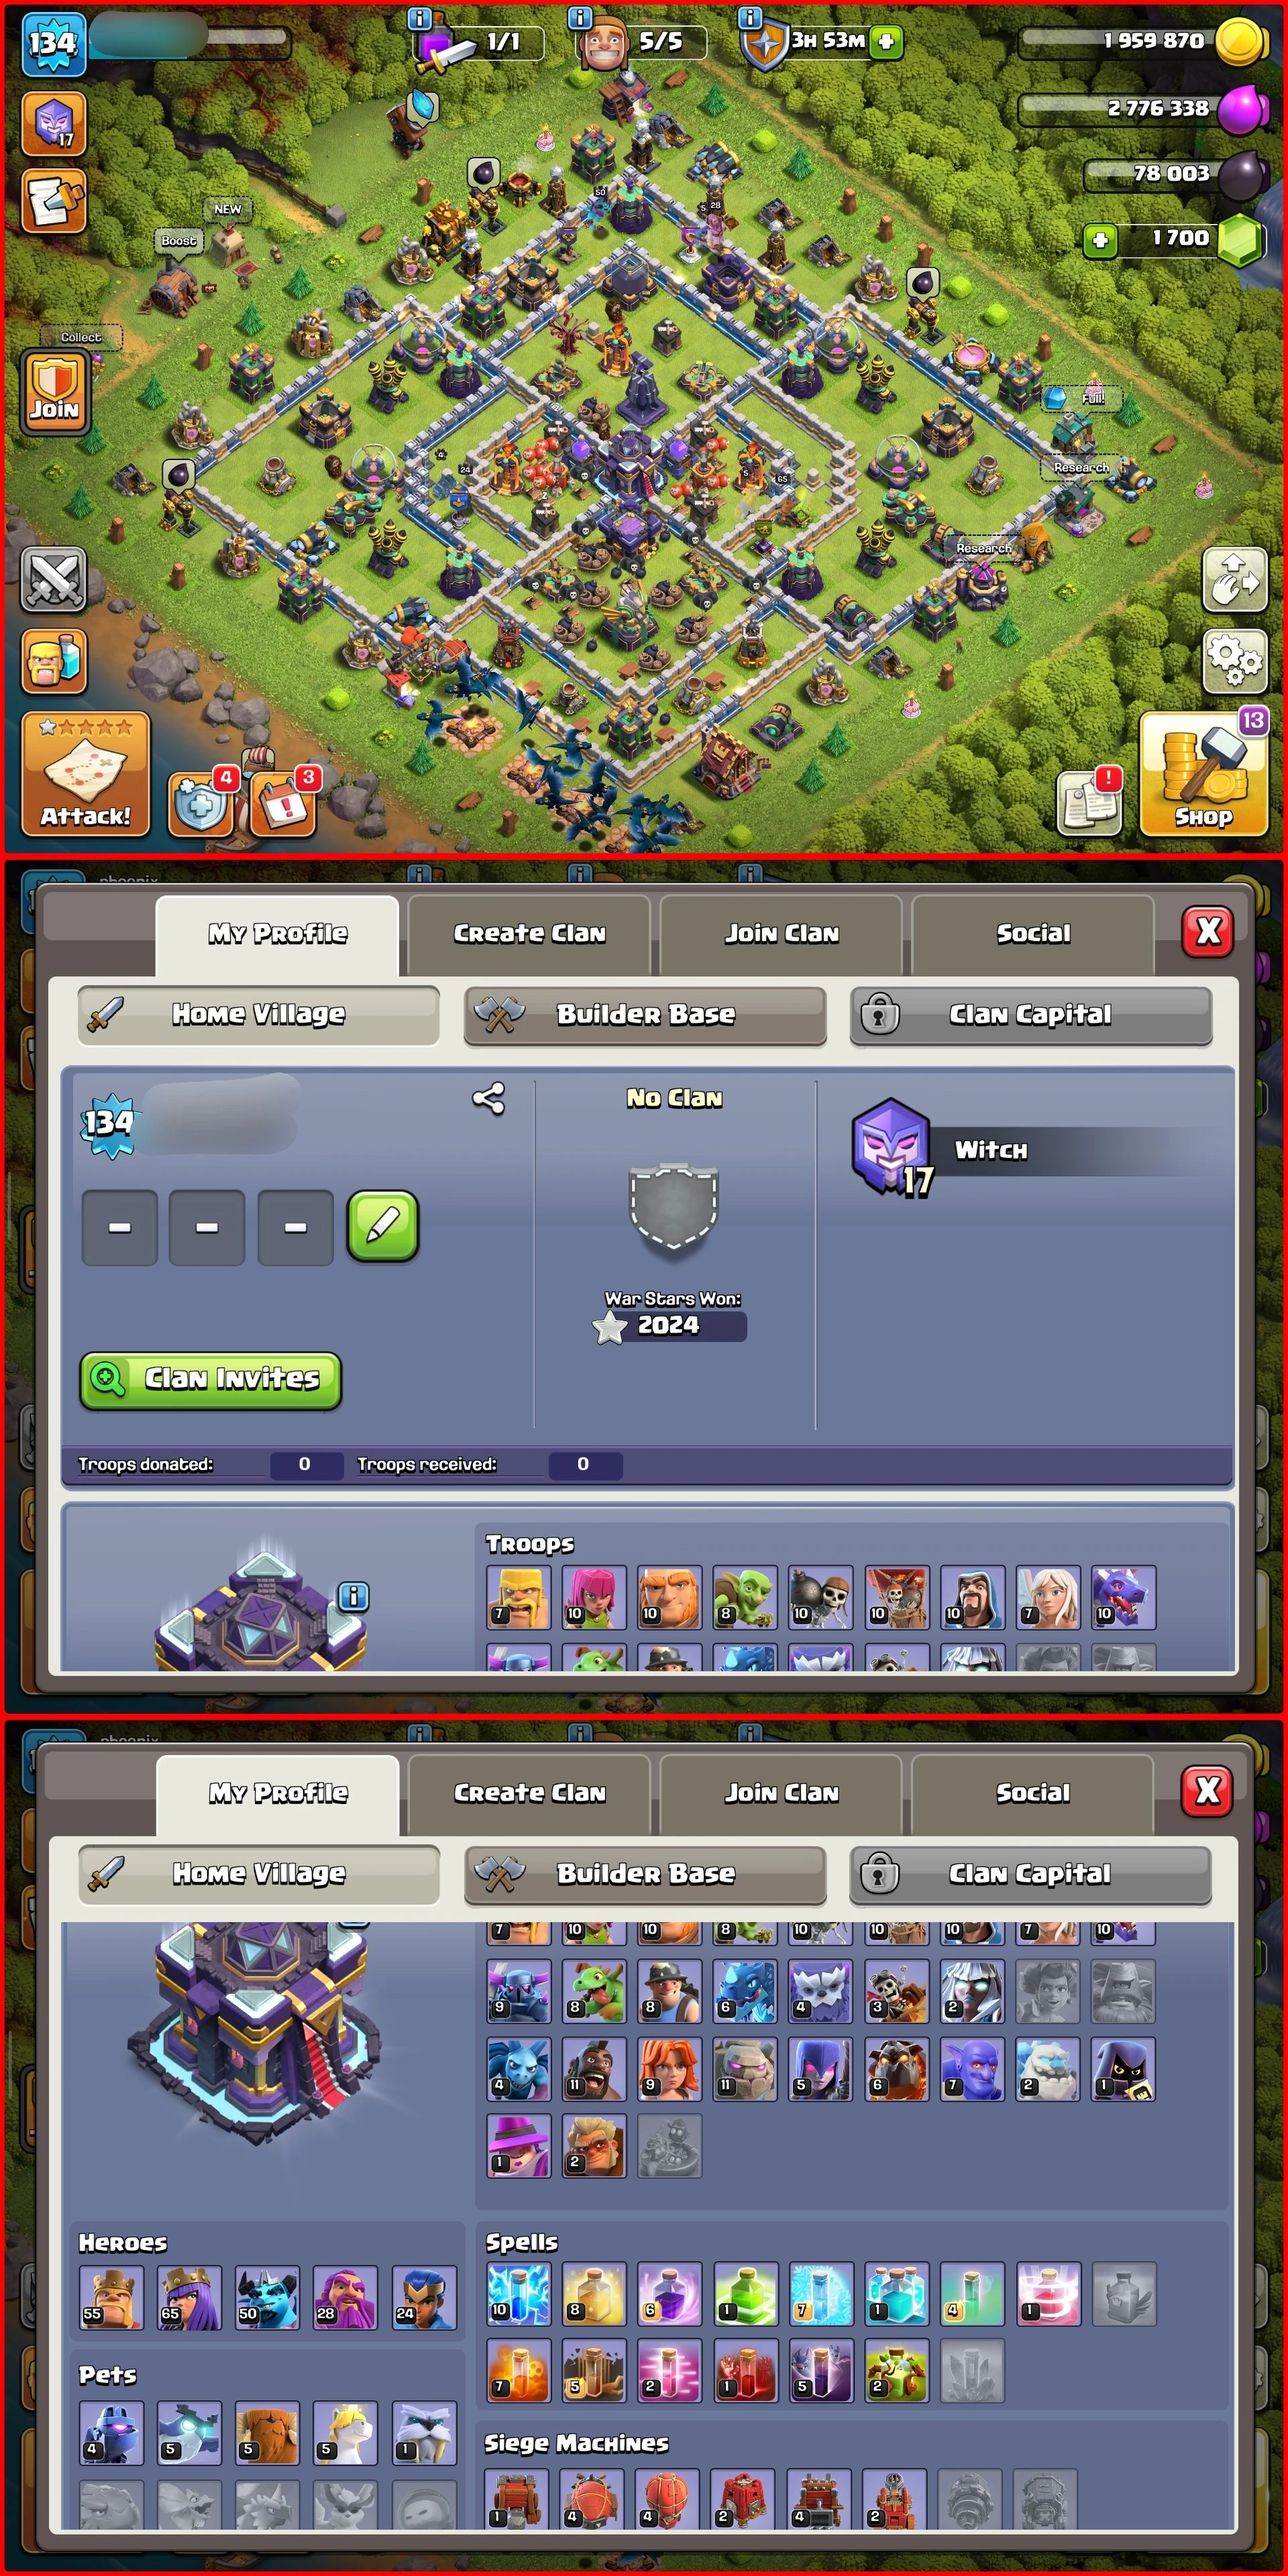The width and height of the screenshot is (1288, 2576).
Task: Select Join Clan tab in bottom panel
Action: coord(782,1793)
